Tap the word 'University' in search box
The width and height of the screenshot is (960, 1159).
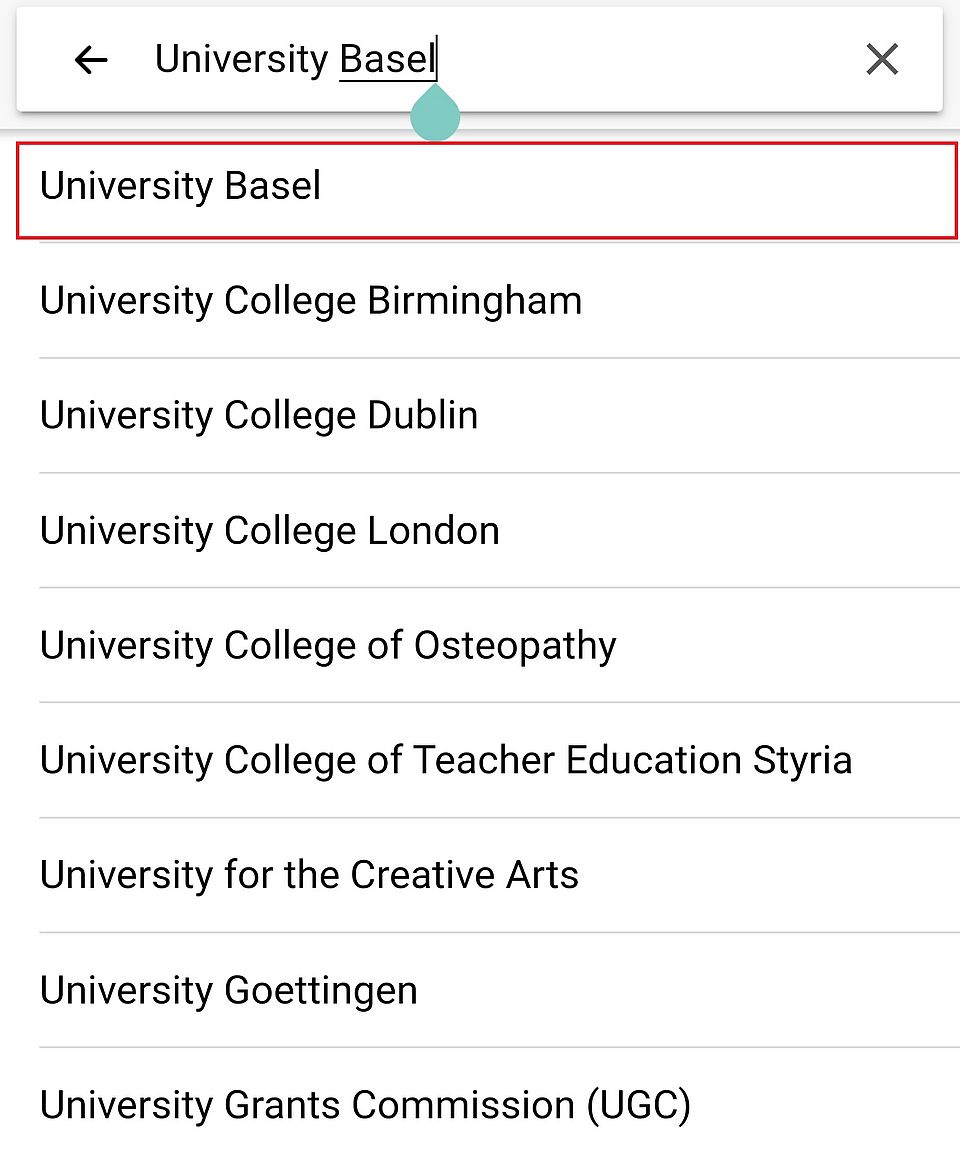coord(241,60)
